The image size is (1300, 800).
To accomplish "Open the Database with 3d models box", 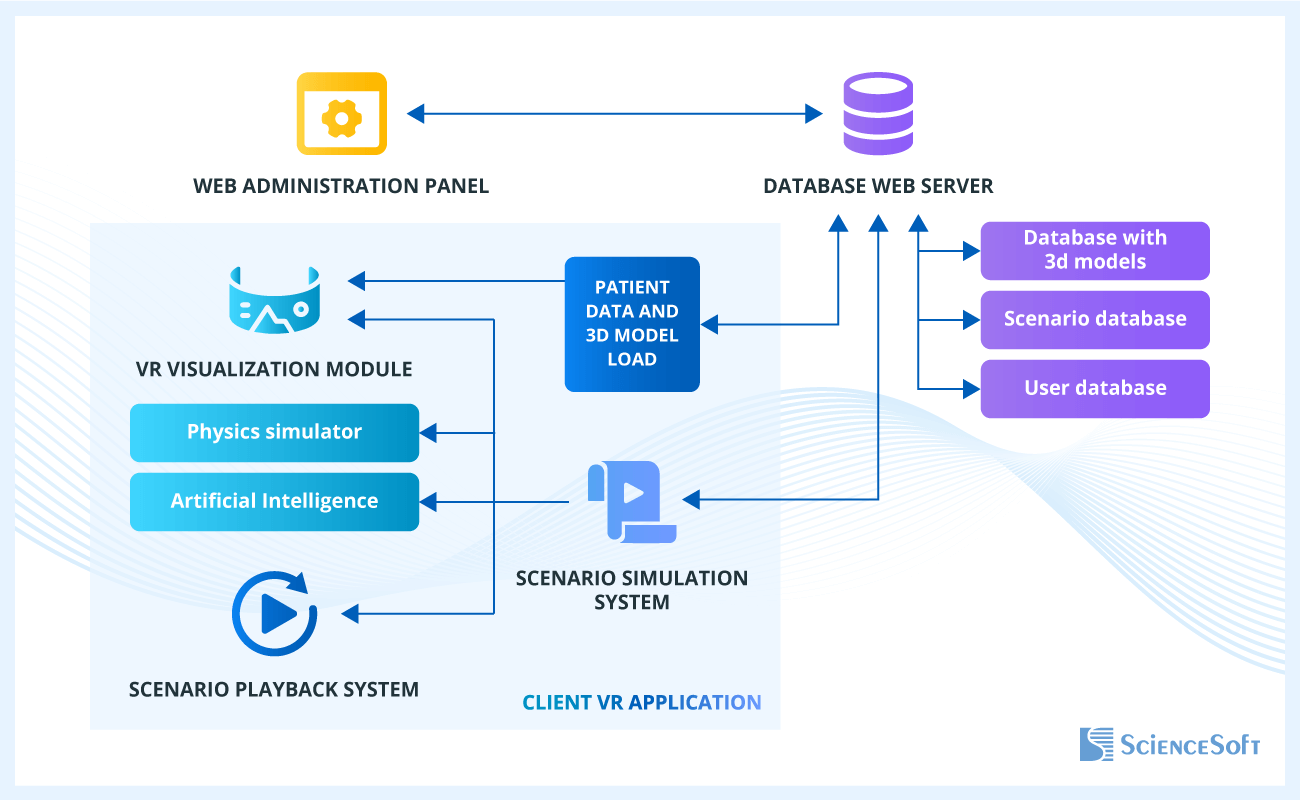I will (1095, 250).
